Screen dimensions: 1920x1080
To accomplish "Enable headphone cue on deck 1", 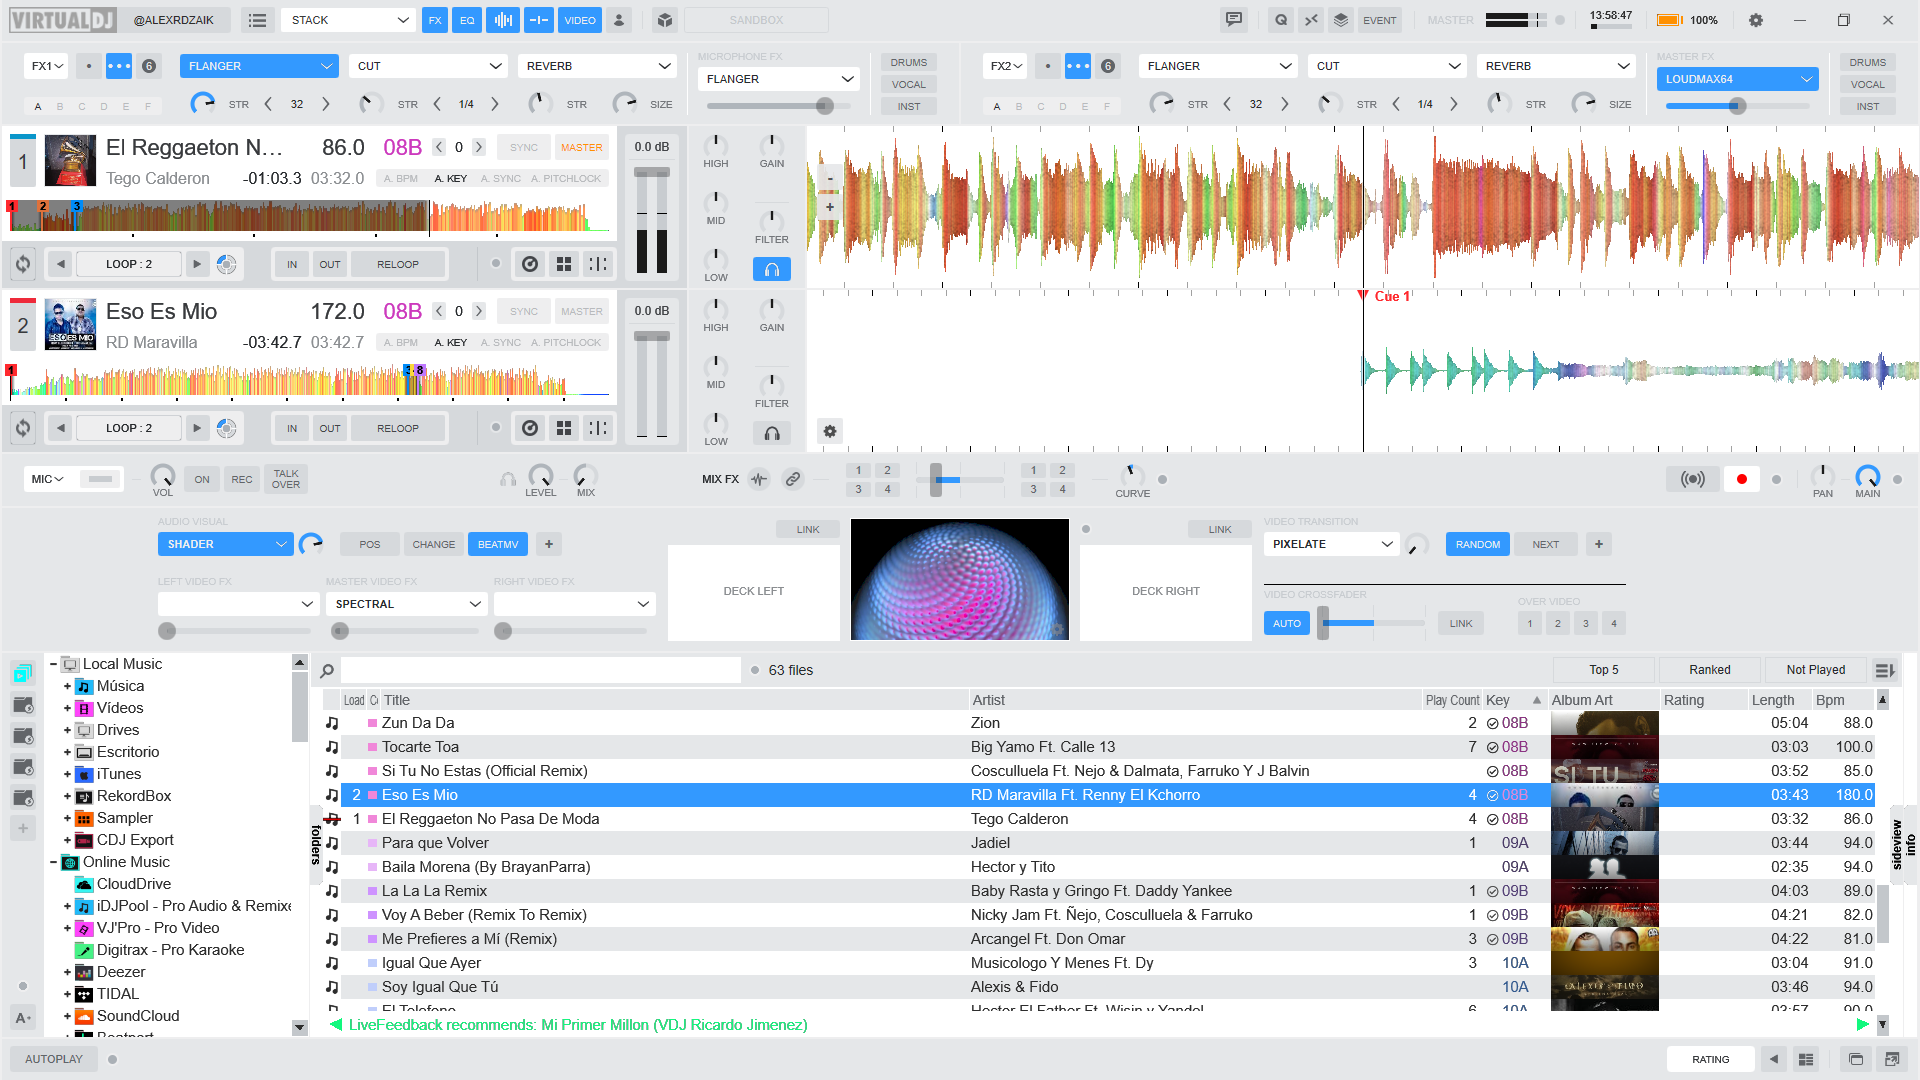I will pyautogui.click(x=772, y=270).
